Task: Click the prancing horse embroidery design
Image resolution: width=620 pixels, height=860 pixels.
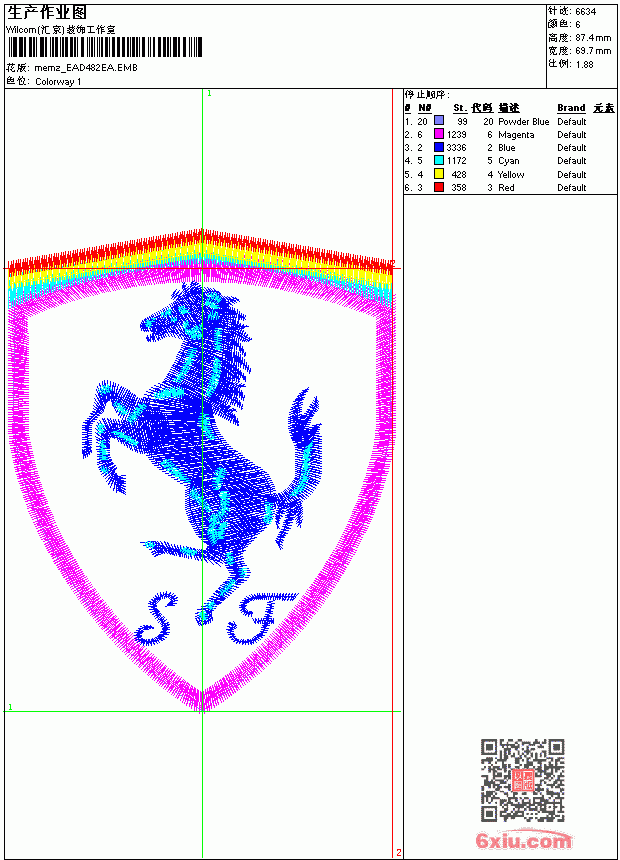Action: coord(202,452)
